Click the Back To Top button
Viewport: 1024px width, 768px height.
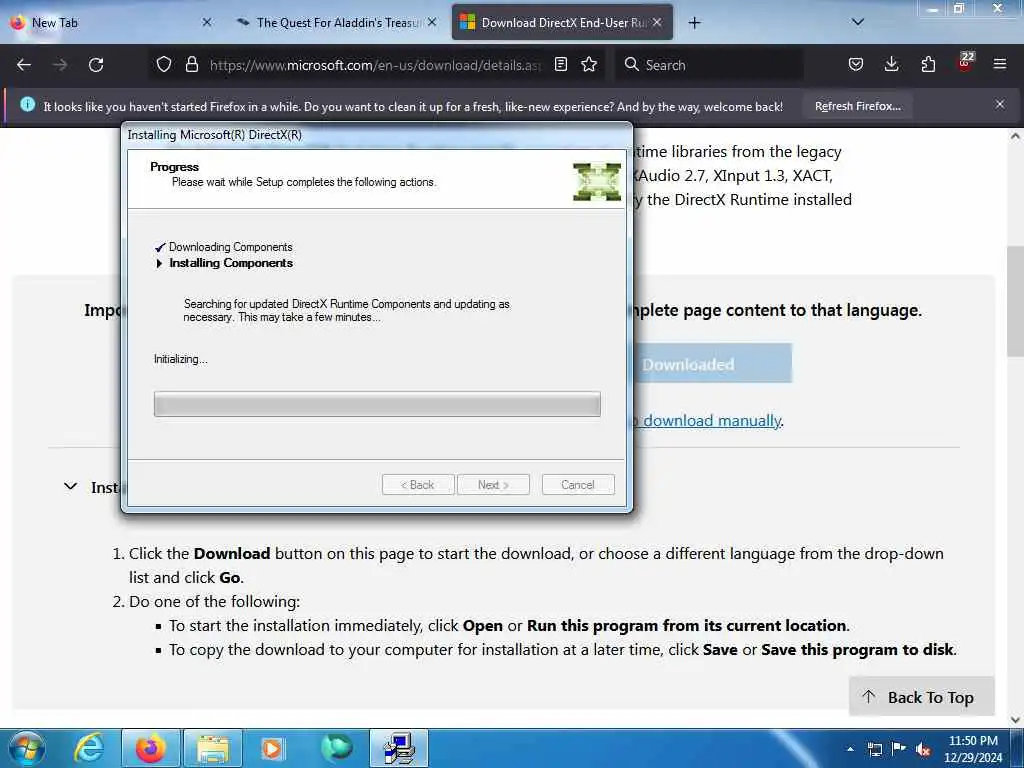(921, 697)
